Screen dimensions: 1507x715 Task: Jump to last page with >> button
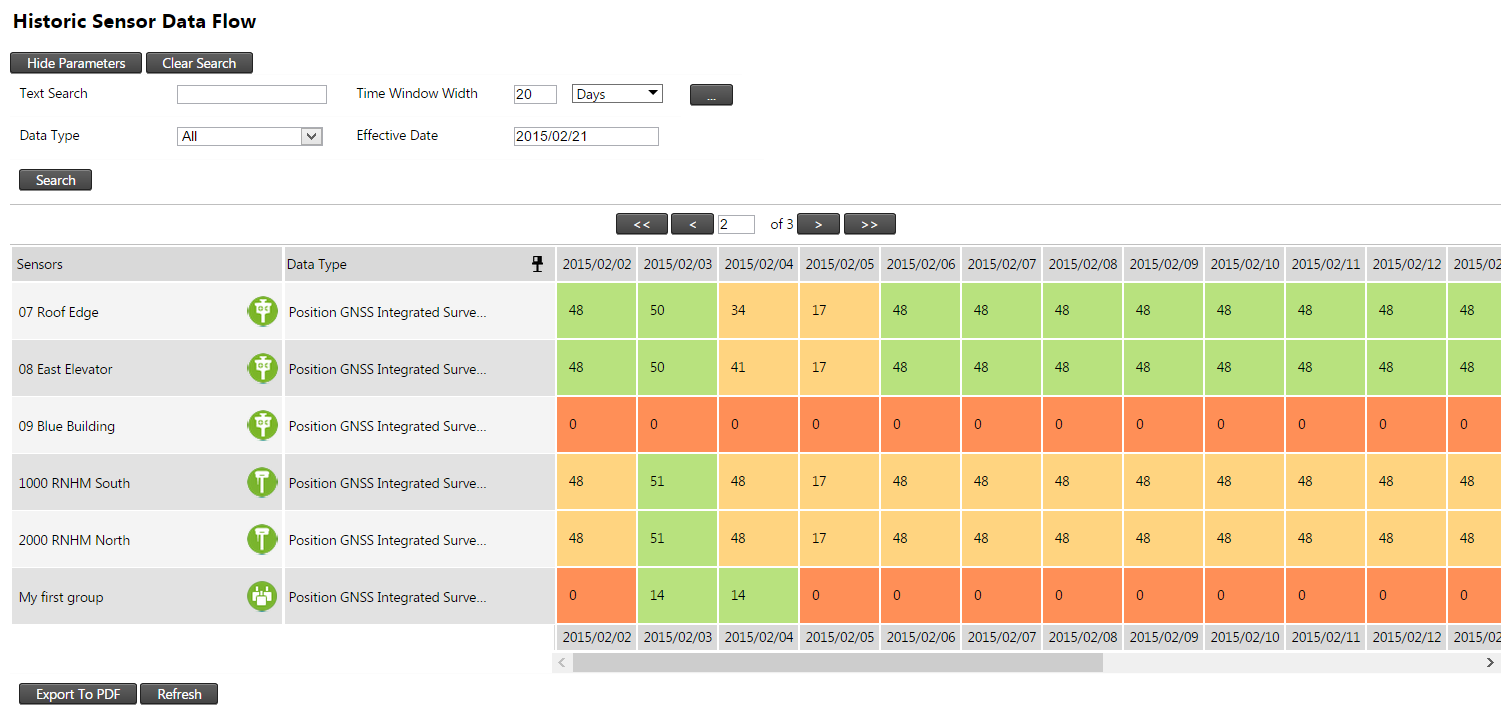click(869, 224)
